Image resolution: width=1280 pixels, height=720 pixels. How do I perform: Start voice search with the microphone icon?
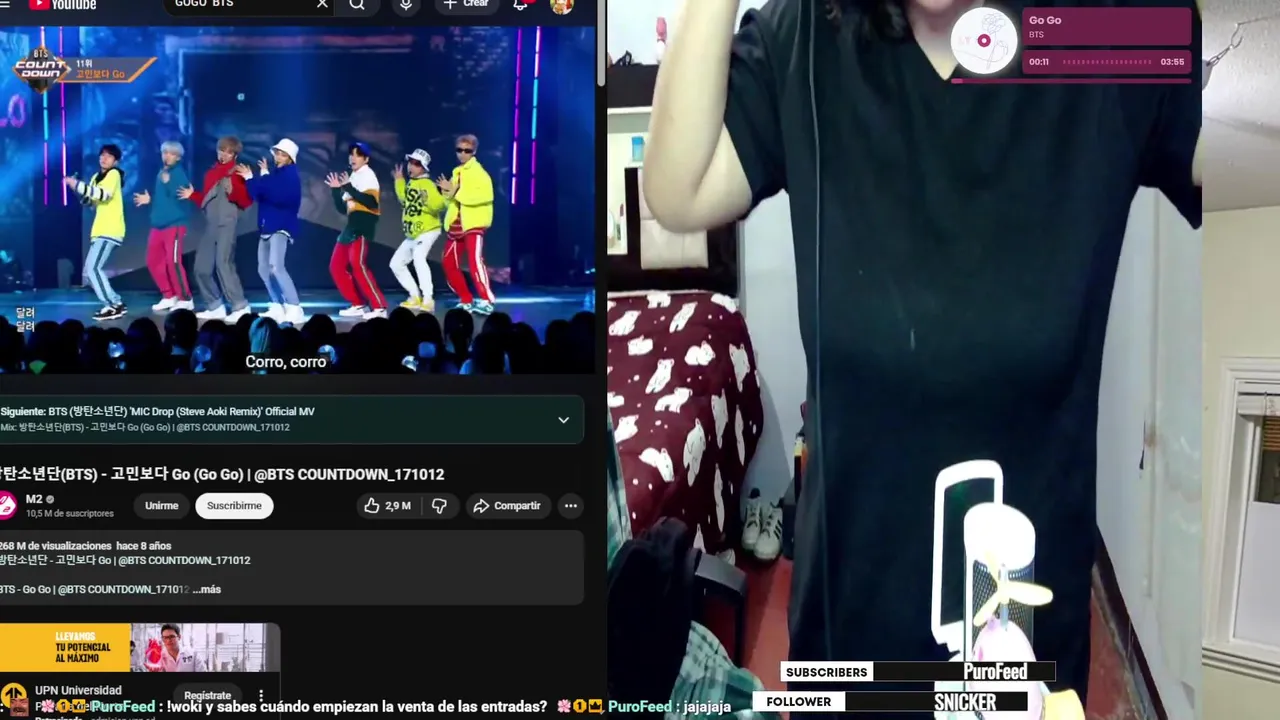pos(406,5)
